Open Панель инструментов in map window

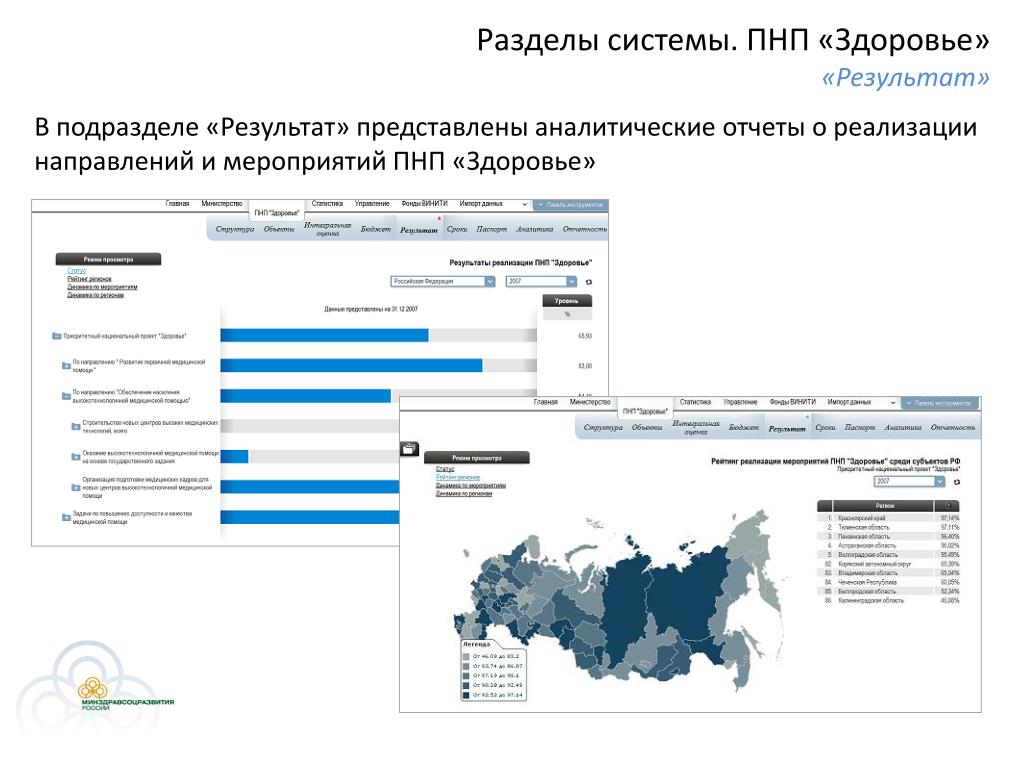[940, 404]
